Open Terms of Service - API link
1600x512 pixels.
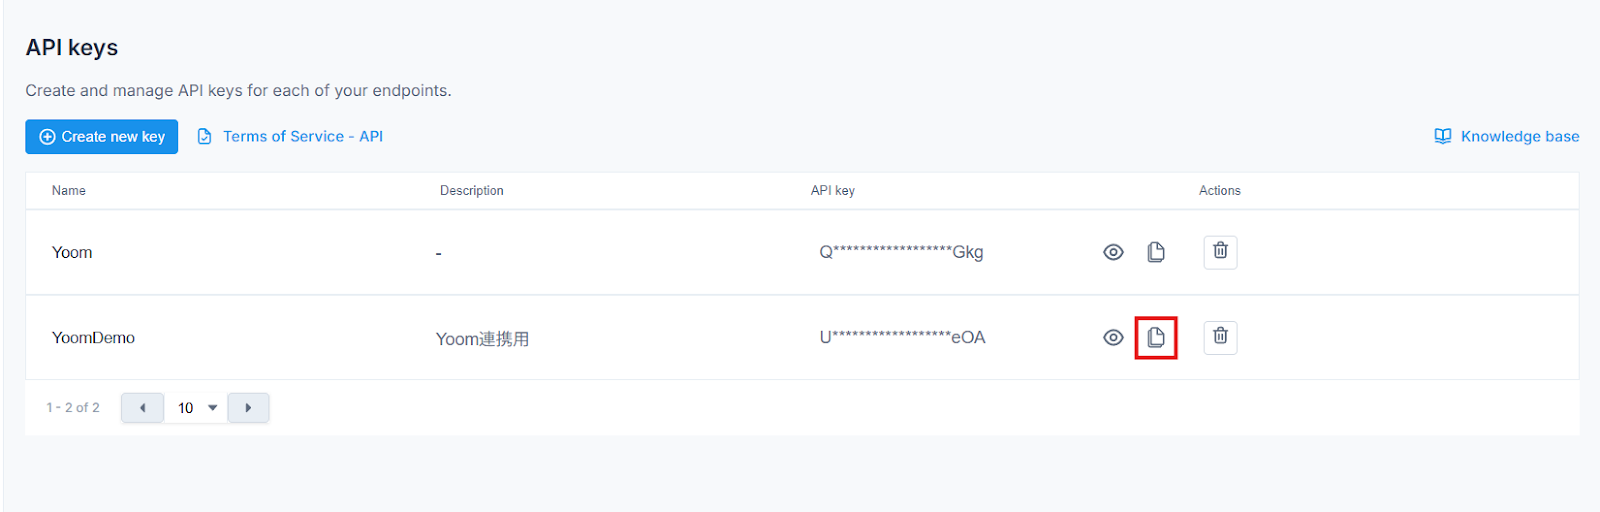[x=303, y=136]
